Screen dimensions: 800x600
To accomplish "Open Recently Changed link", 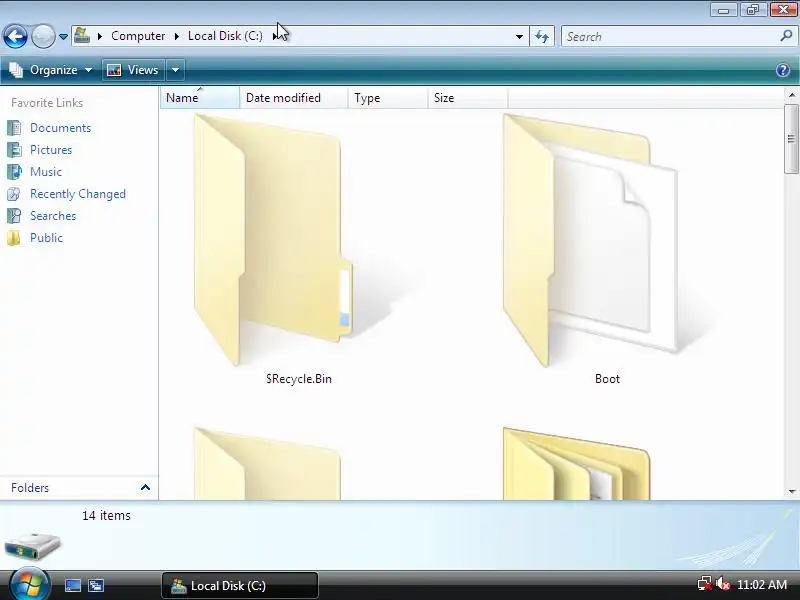I will click(78, 194).
